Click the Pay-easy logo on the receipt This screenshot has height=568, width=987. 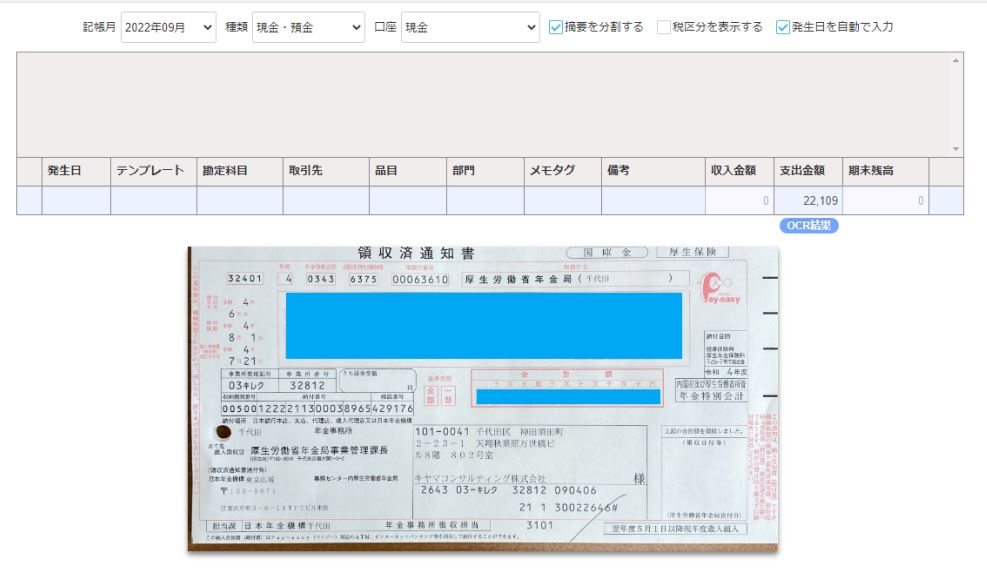tap(721, 289)
